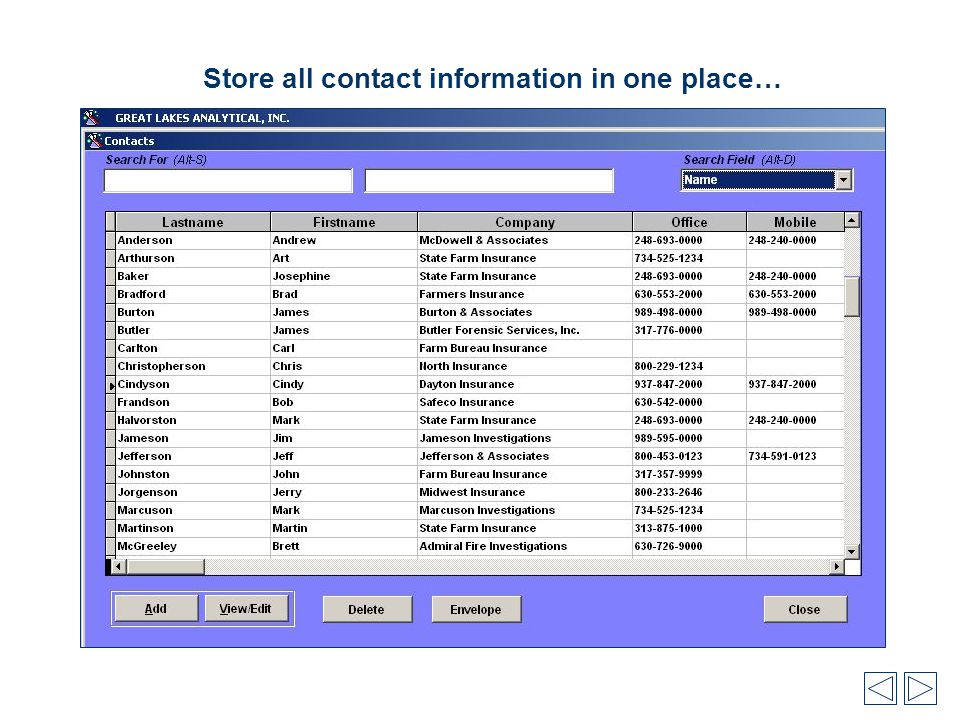Click the Mobile column header
Viewport: 960px width, 720px height.
click(795, 222)
